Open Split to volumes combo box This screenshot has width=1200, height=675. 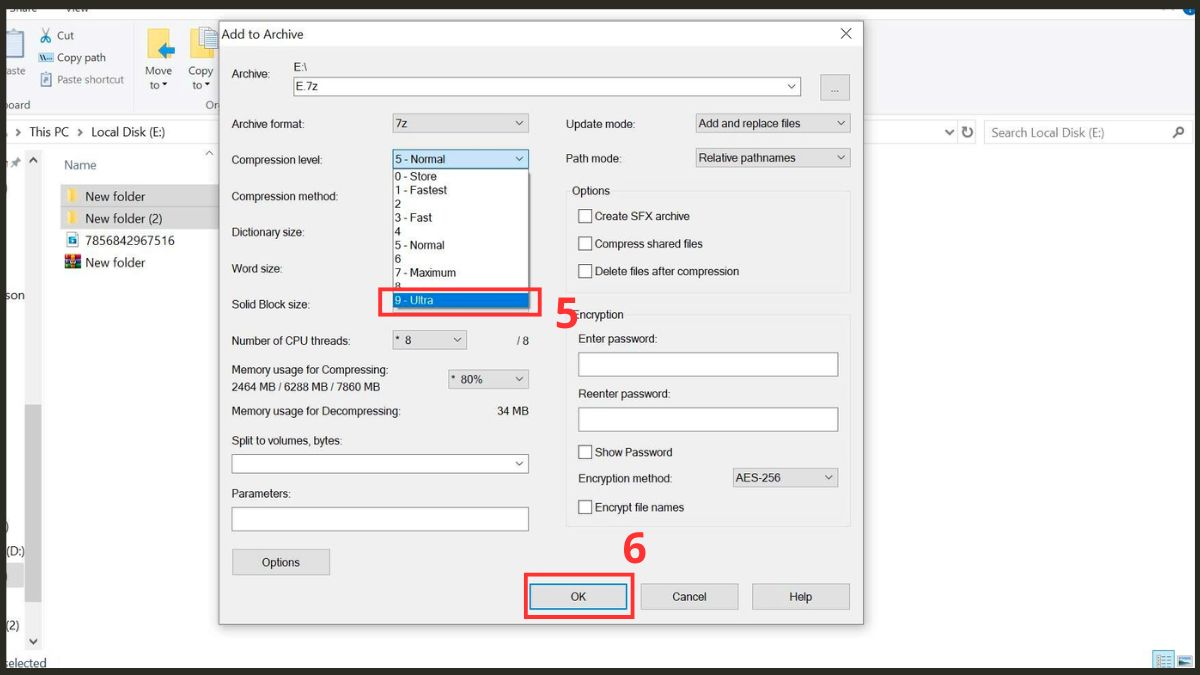click(380, 464)
